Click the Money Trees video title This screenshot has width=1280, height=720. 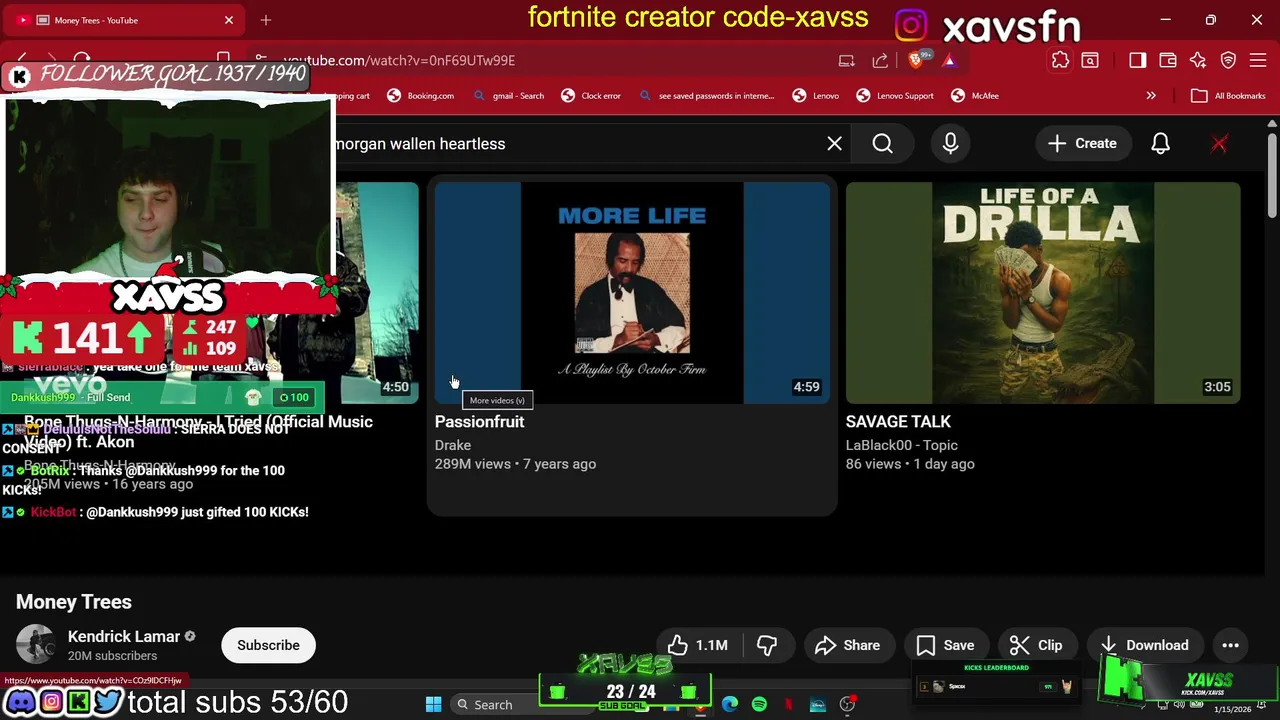coord(74,602)
